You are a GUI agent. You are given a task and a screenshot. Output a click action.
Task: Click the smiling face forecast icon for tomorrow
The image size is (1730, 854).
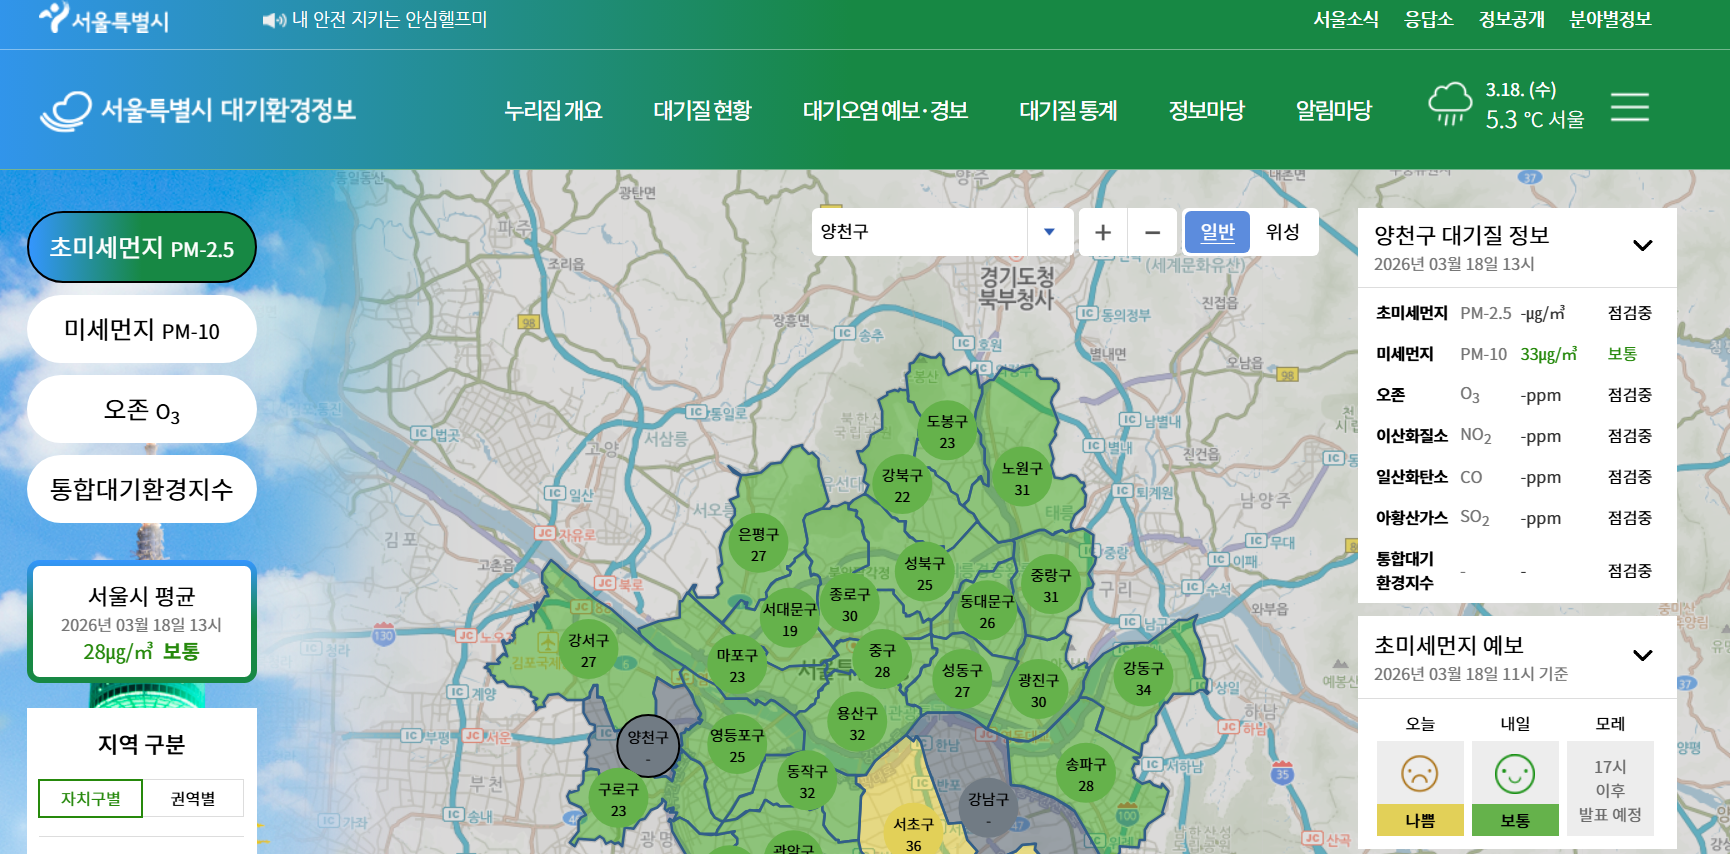pos(1515,773)
